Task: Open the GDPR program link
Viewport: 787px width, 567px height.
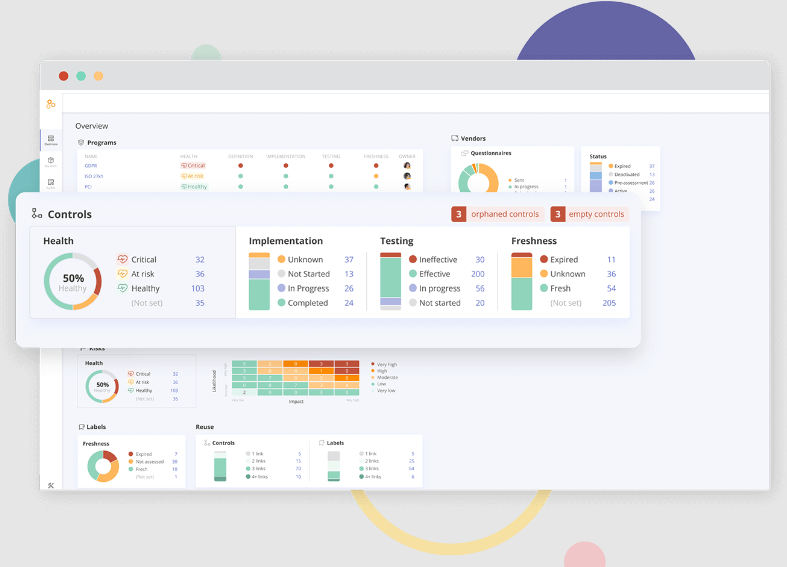Action: tap(91, 166)
